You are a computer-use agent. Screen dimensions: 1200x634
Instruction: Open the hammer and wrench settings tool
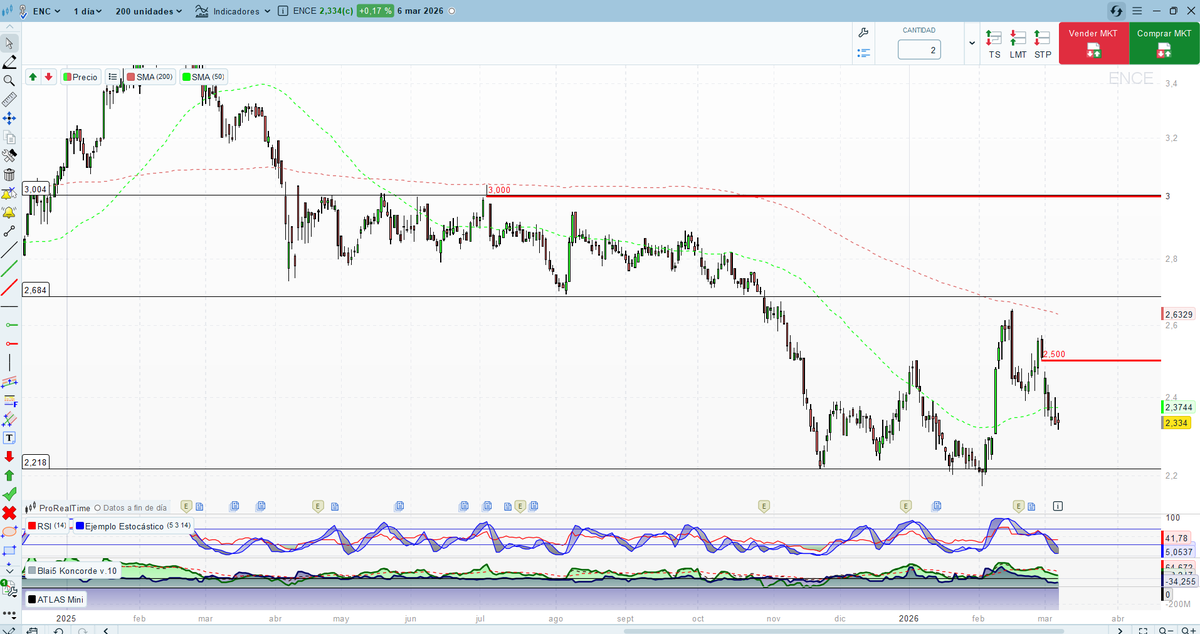click(x=9, y=155)
